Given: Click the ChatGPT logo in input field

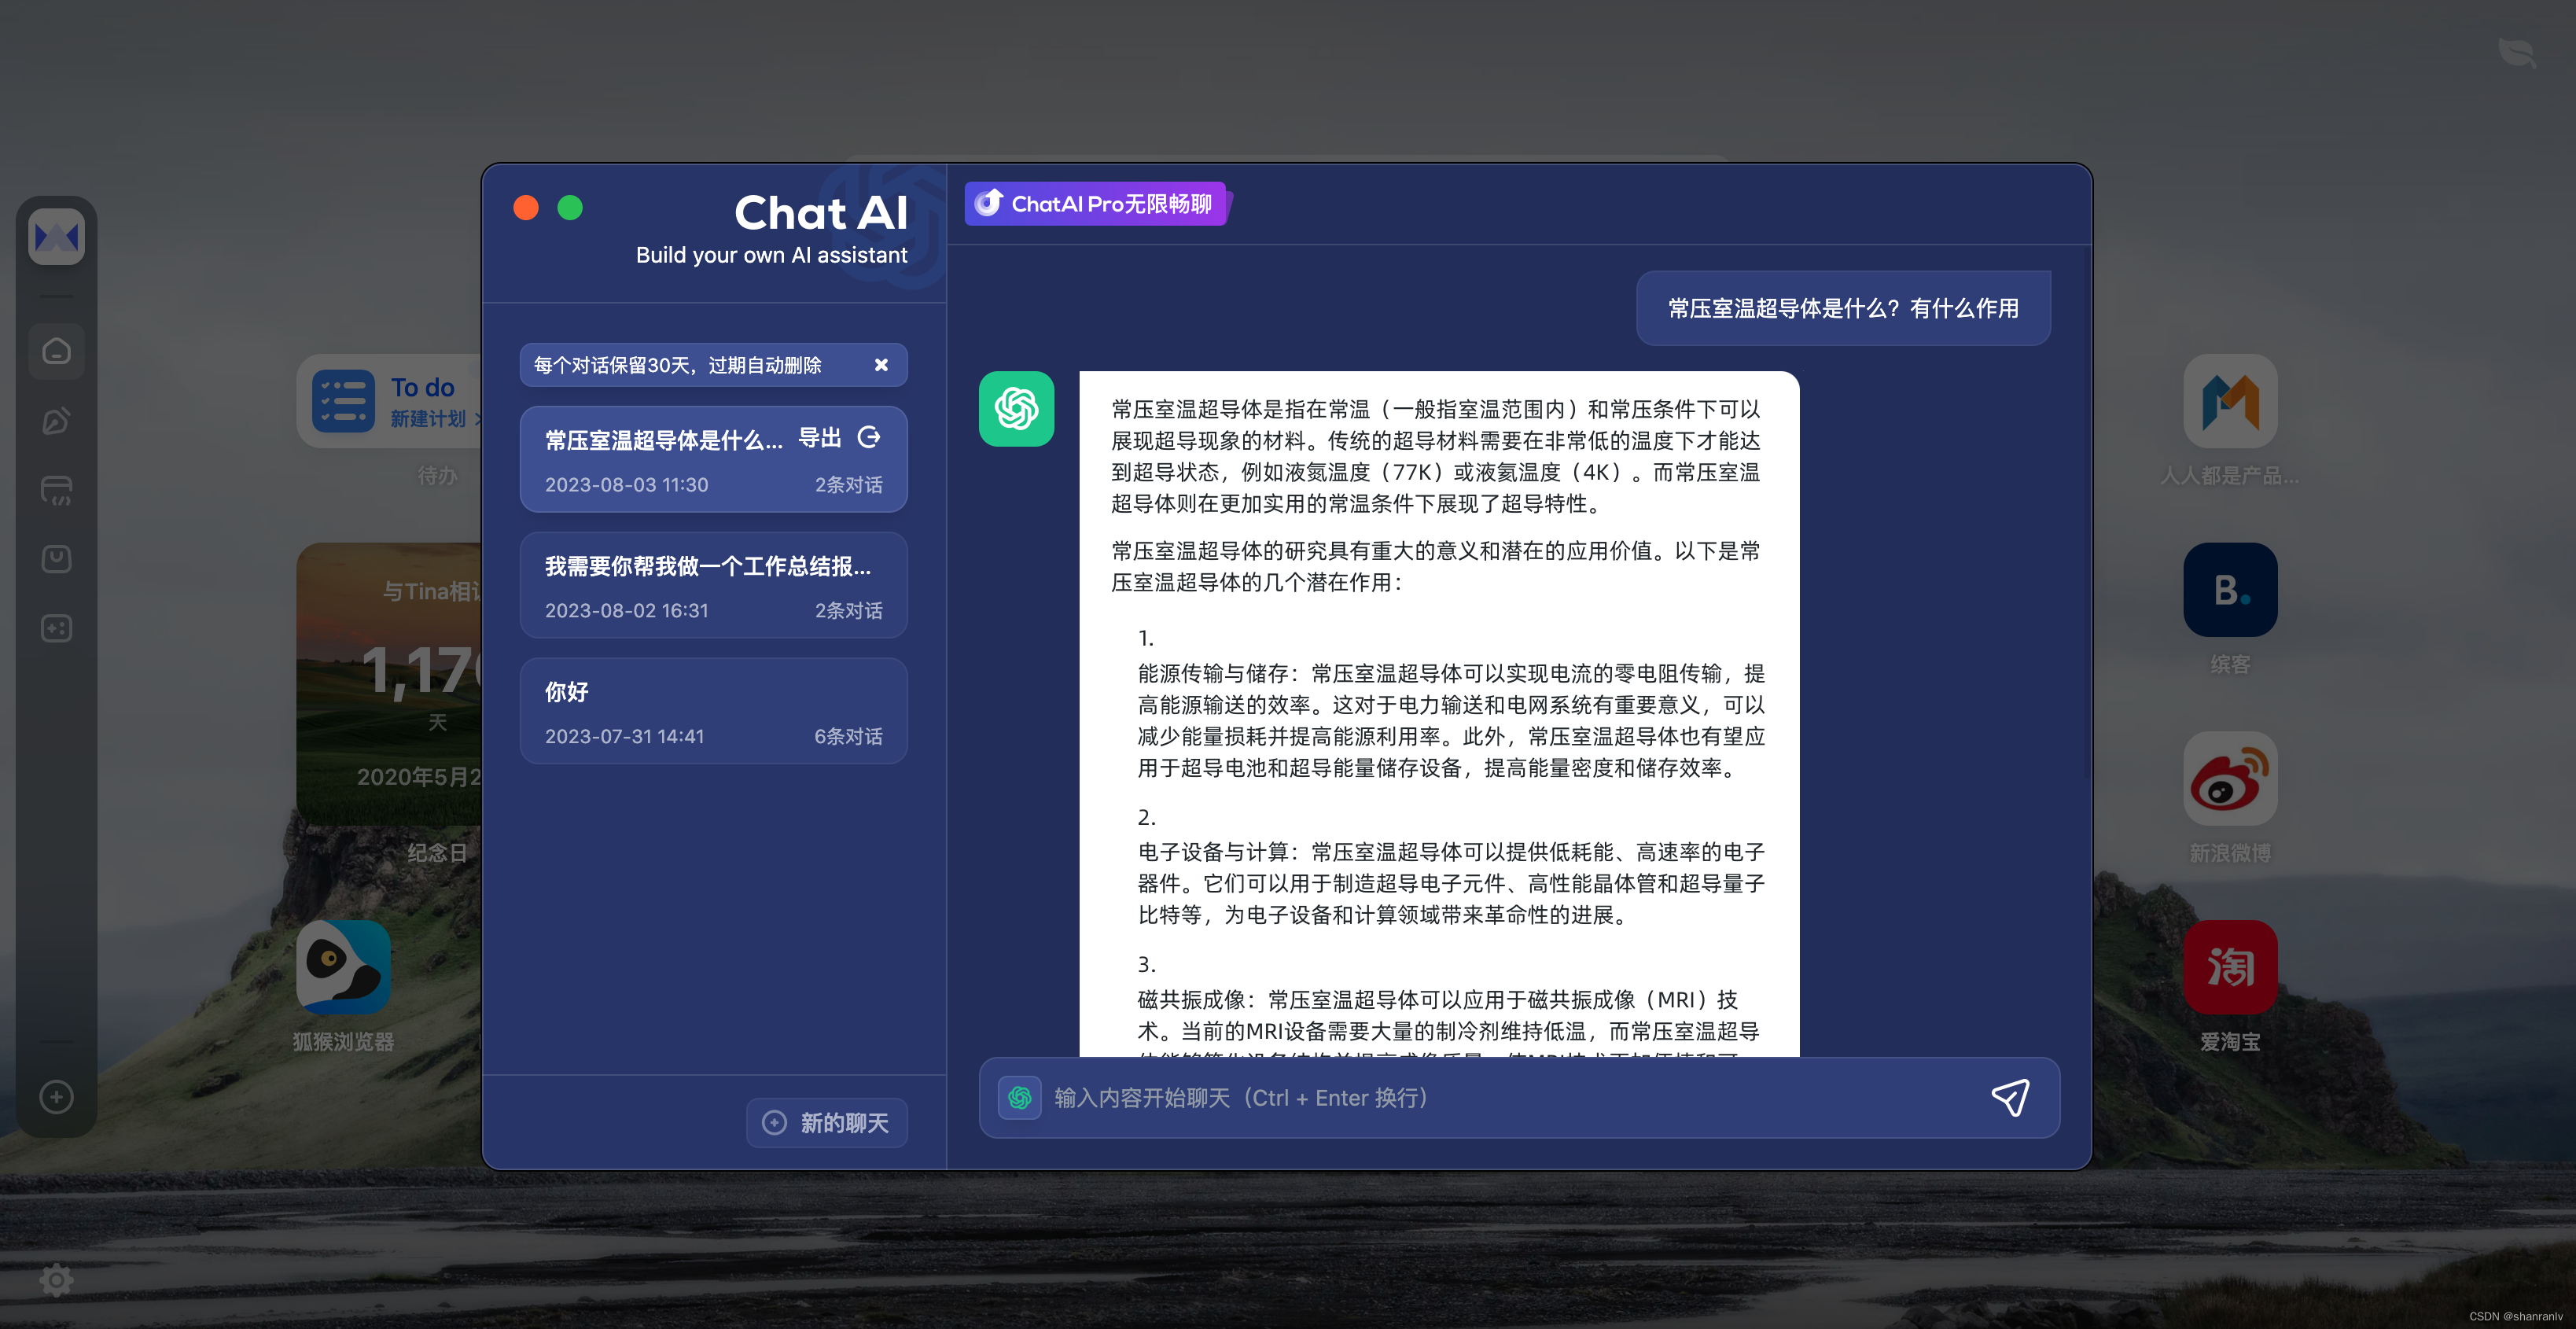Looking at the screenshot, I should pos(1019,1098).
